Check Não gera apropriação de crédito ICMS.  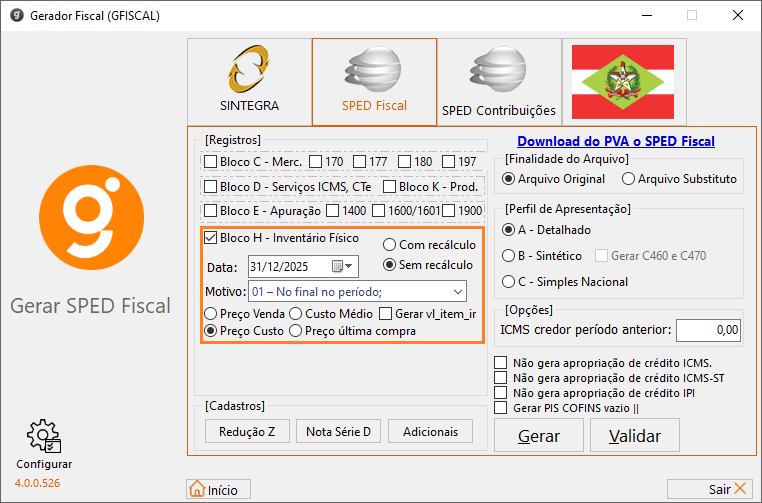coord(501,363)
